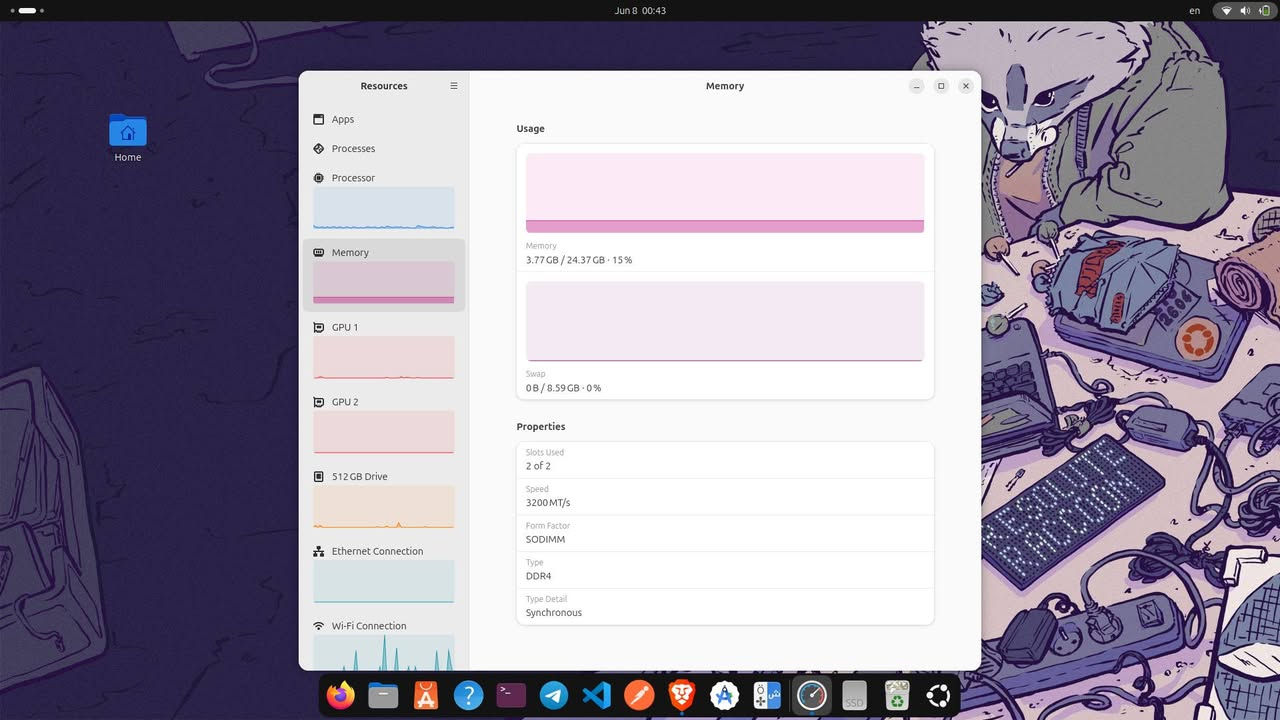Open Telegram from the dock
This screenshot has width=1280, height=720.
click(x=554, y=695)
